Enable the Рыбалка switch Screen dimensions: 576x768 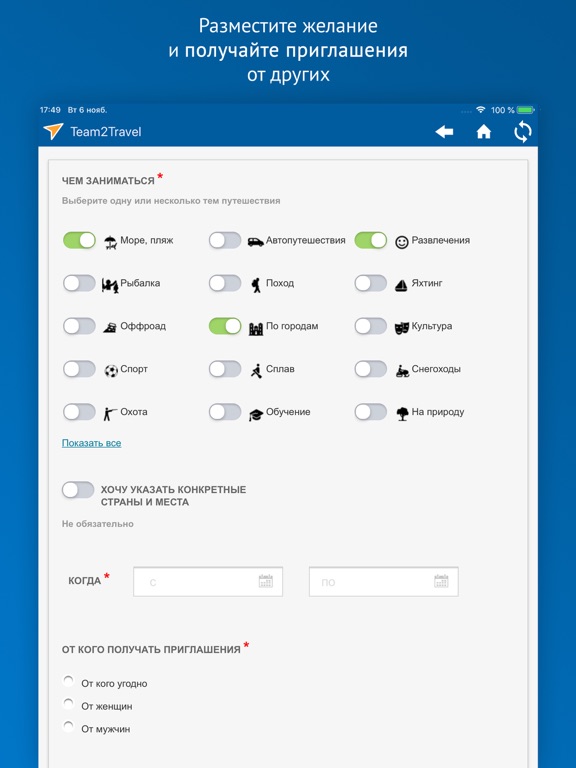[x=79, y=283]
